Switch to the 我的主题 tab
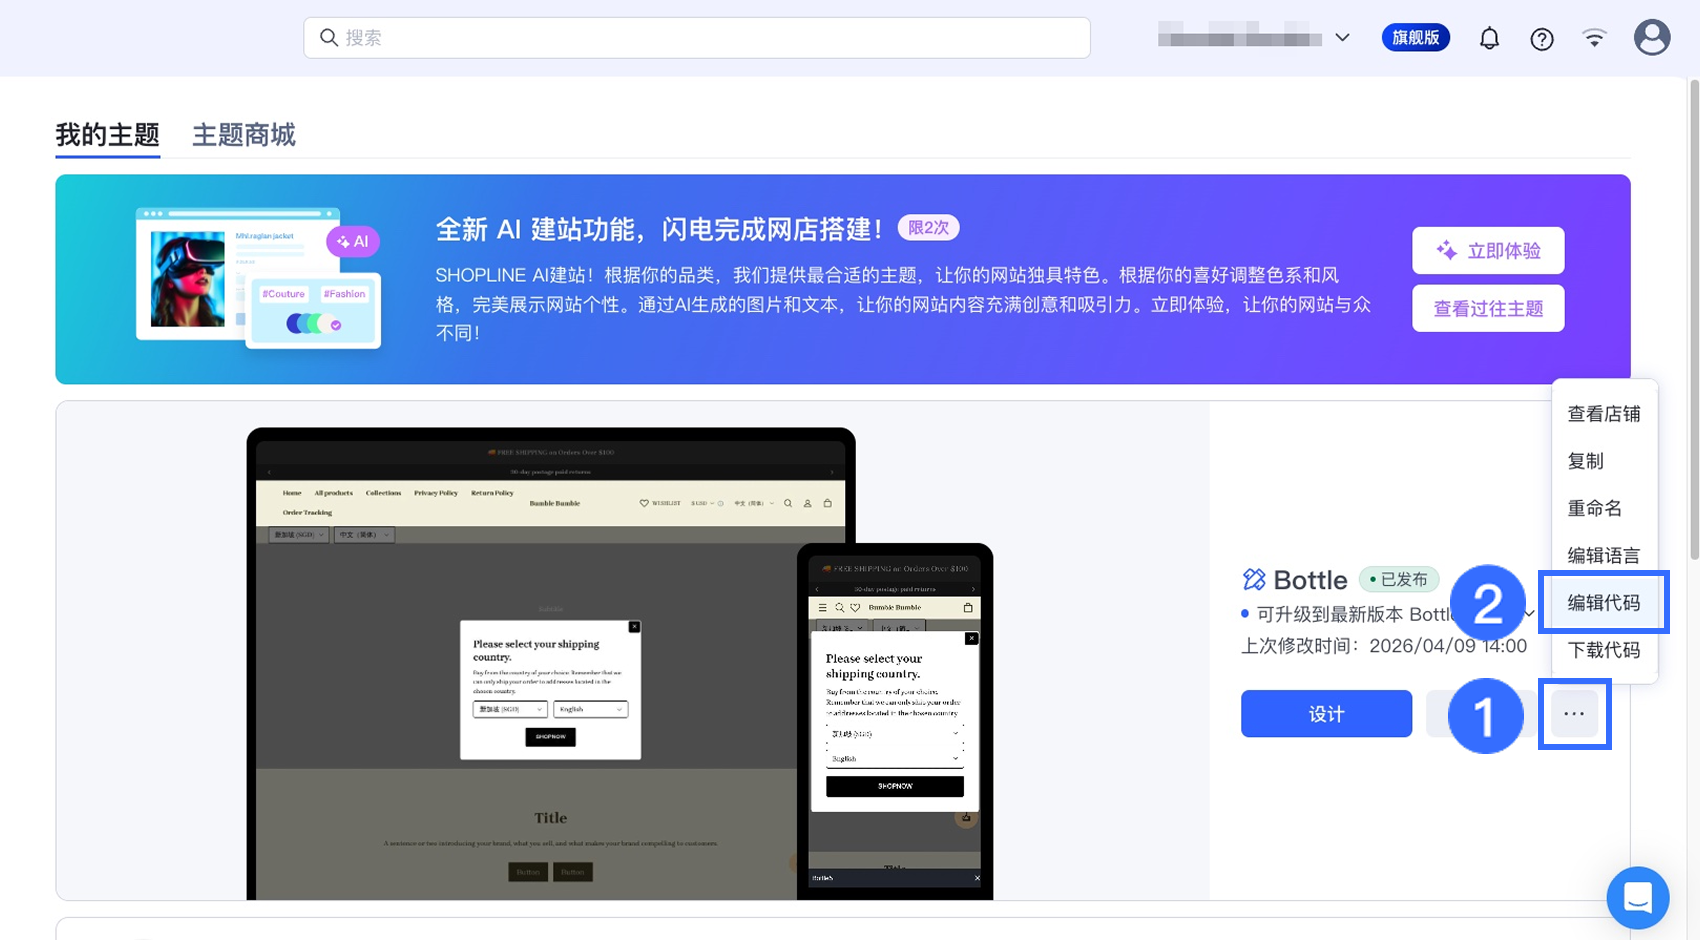1700x940 pixels. click(107, 135)
